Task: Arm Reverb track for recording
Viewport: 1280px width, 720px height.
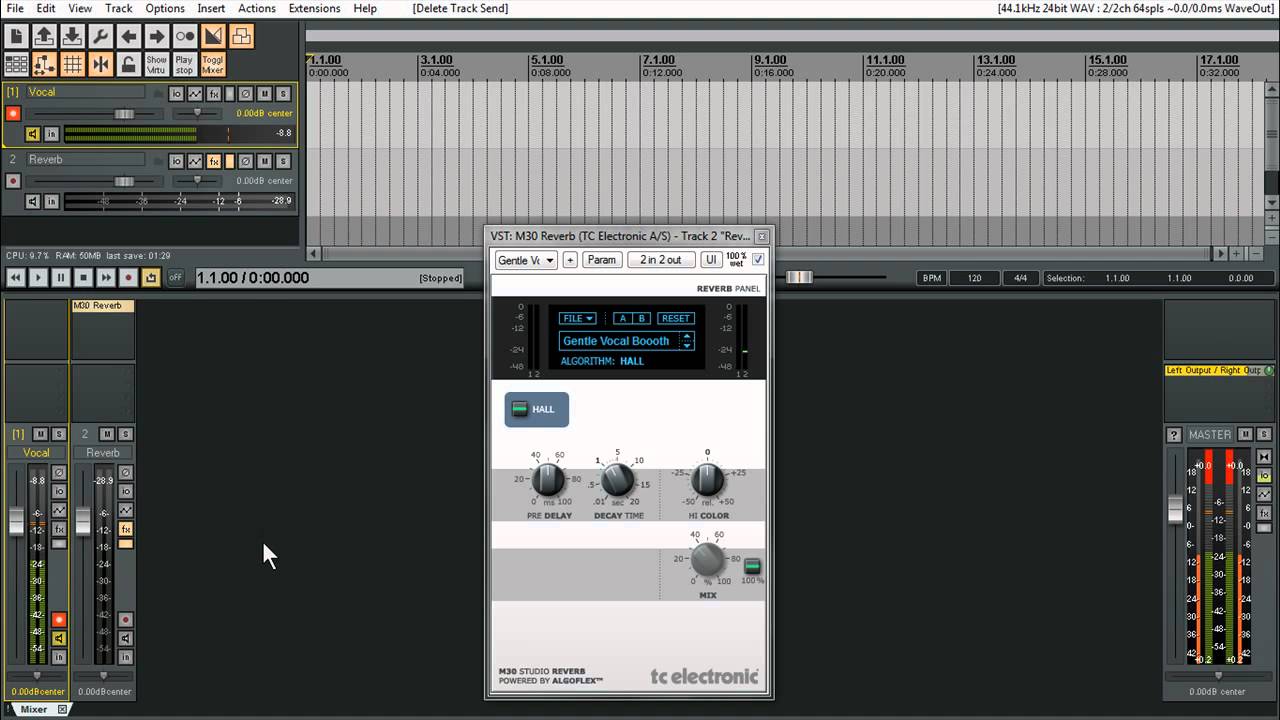Action: 13,181
